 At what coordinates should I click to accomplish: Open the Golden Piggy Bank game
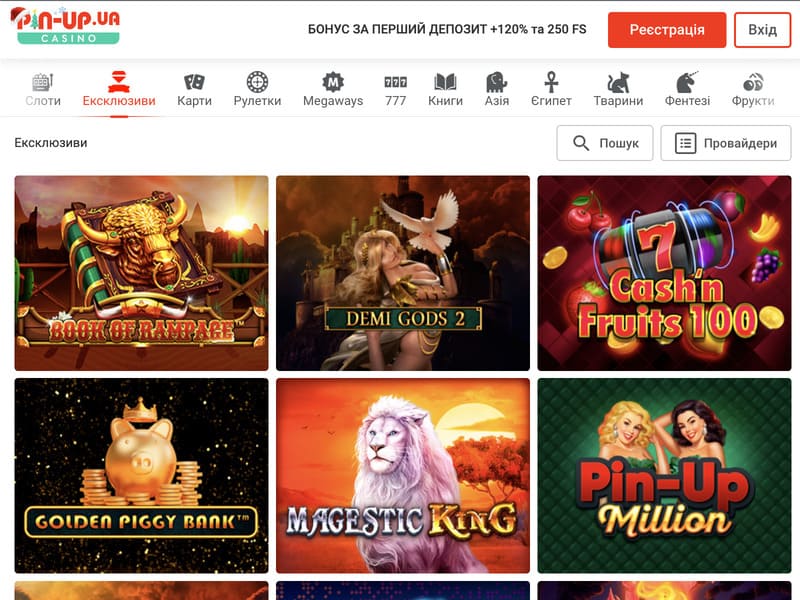point(141,475)
